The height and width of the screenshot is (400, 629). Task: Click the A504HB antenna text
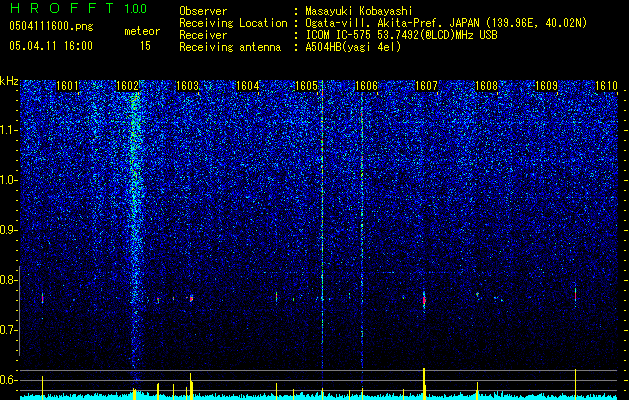pos(353,47)
